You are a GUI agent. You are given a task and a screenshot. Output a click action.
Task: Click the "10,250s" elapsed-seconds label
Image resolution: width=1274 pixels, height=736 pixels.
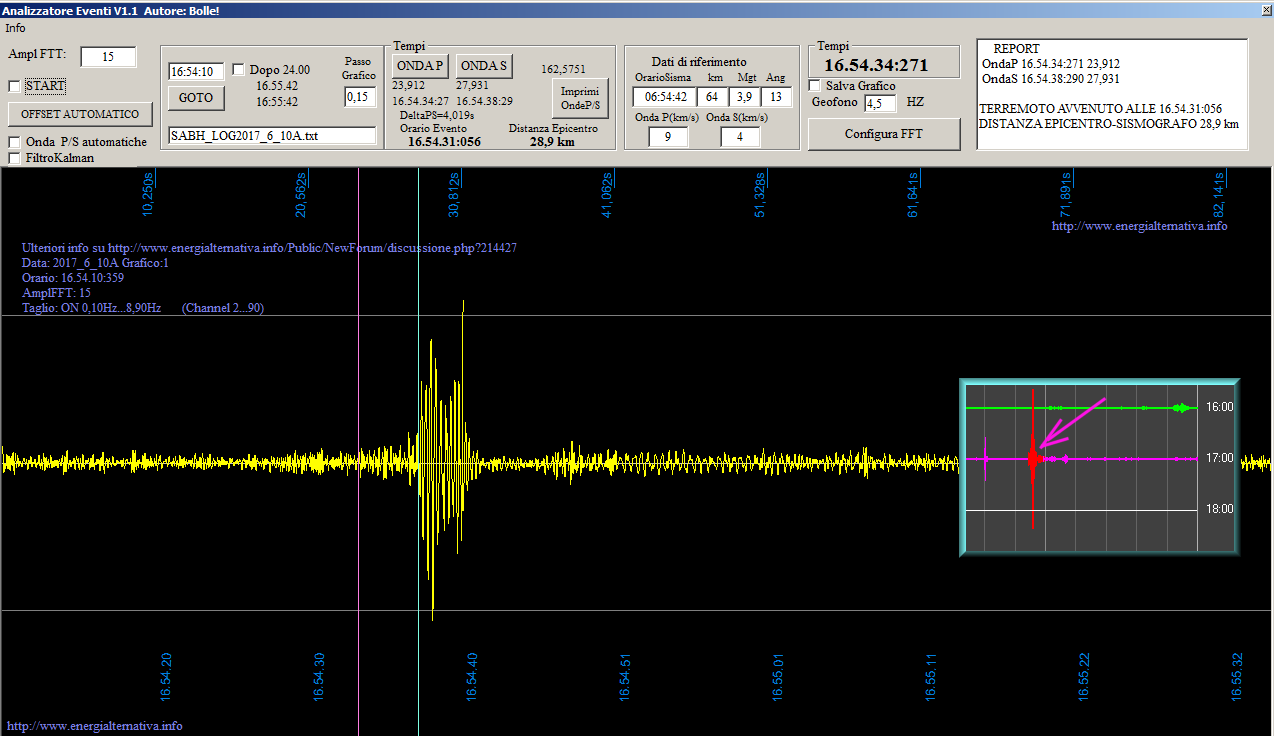click(148, 195)
